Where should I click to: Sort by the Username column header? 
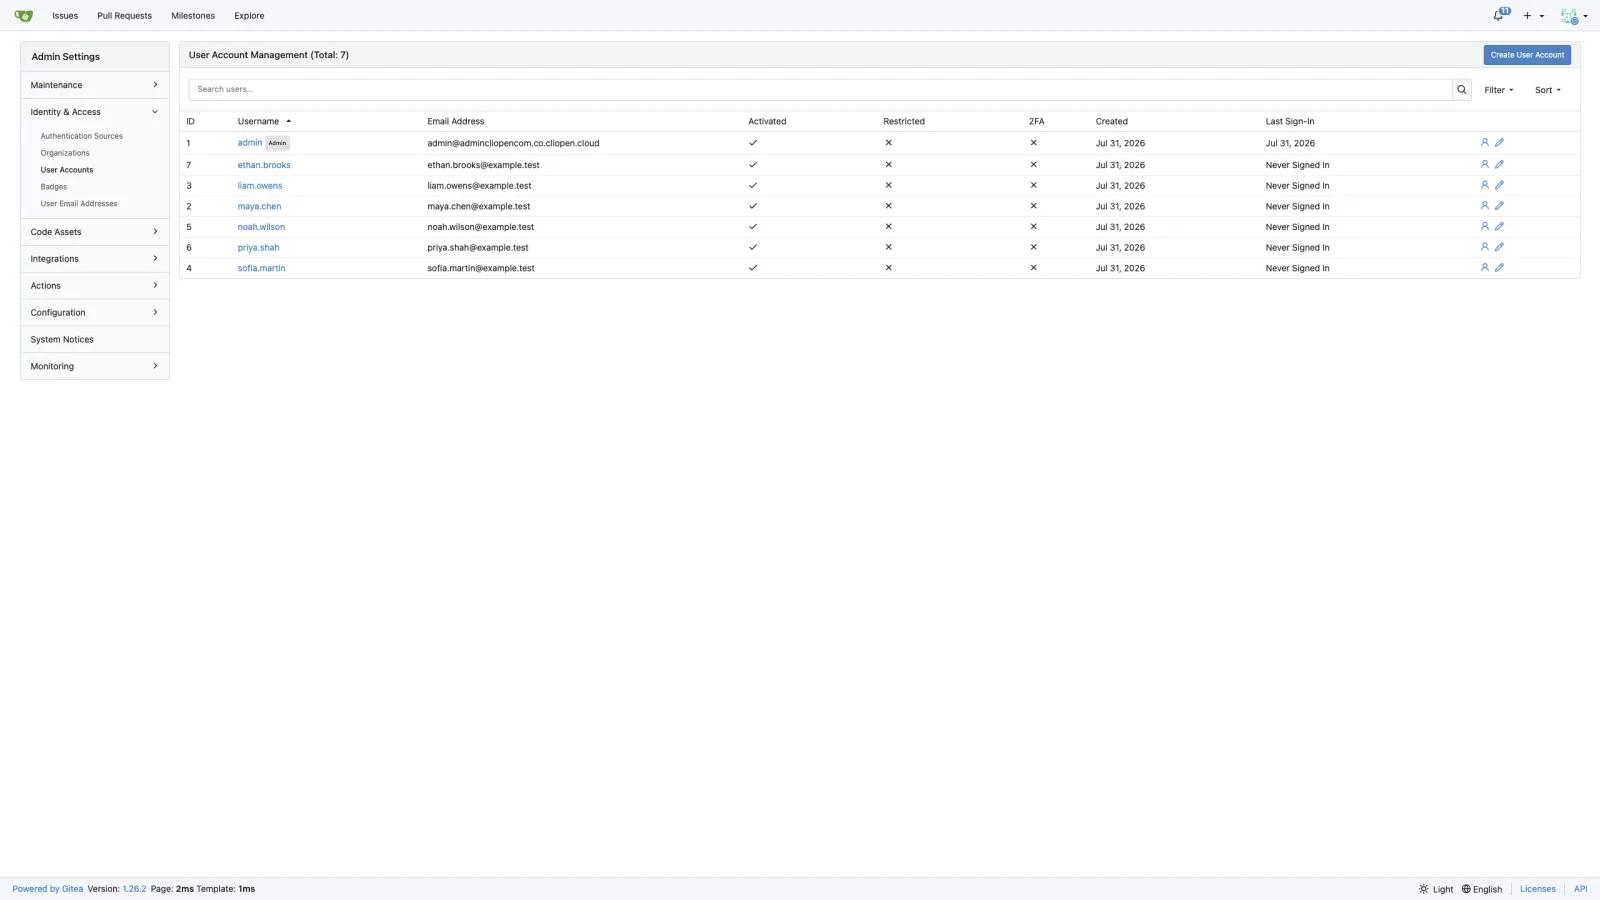264,122
